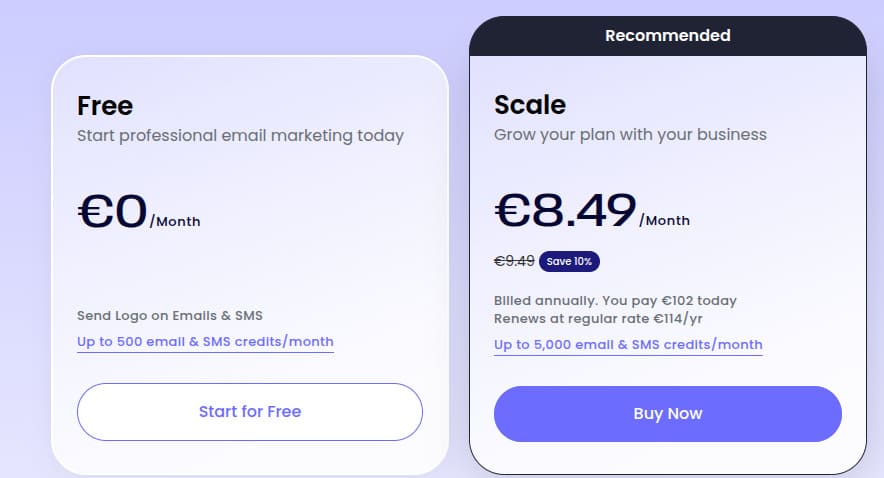Select the Recommended banner on Scale plan
Image resolution: width=884 pixels, height=478 pixels.
pyautogui.click(x=667, y=36)
